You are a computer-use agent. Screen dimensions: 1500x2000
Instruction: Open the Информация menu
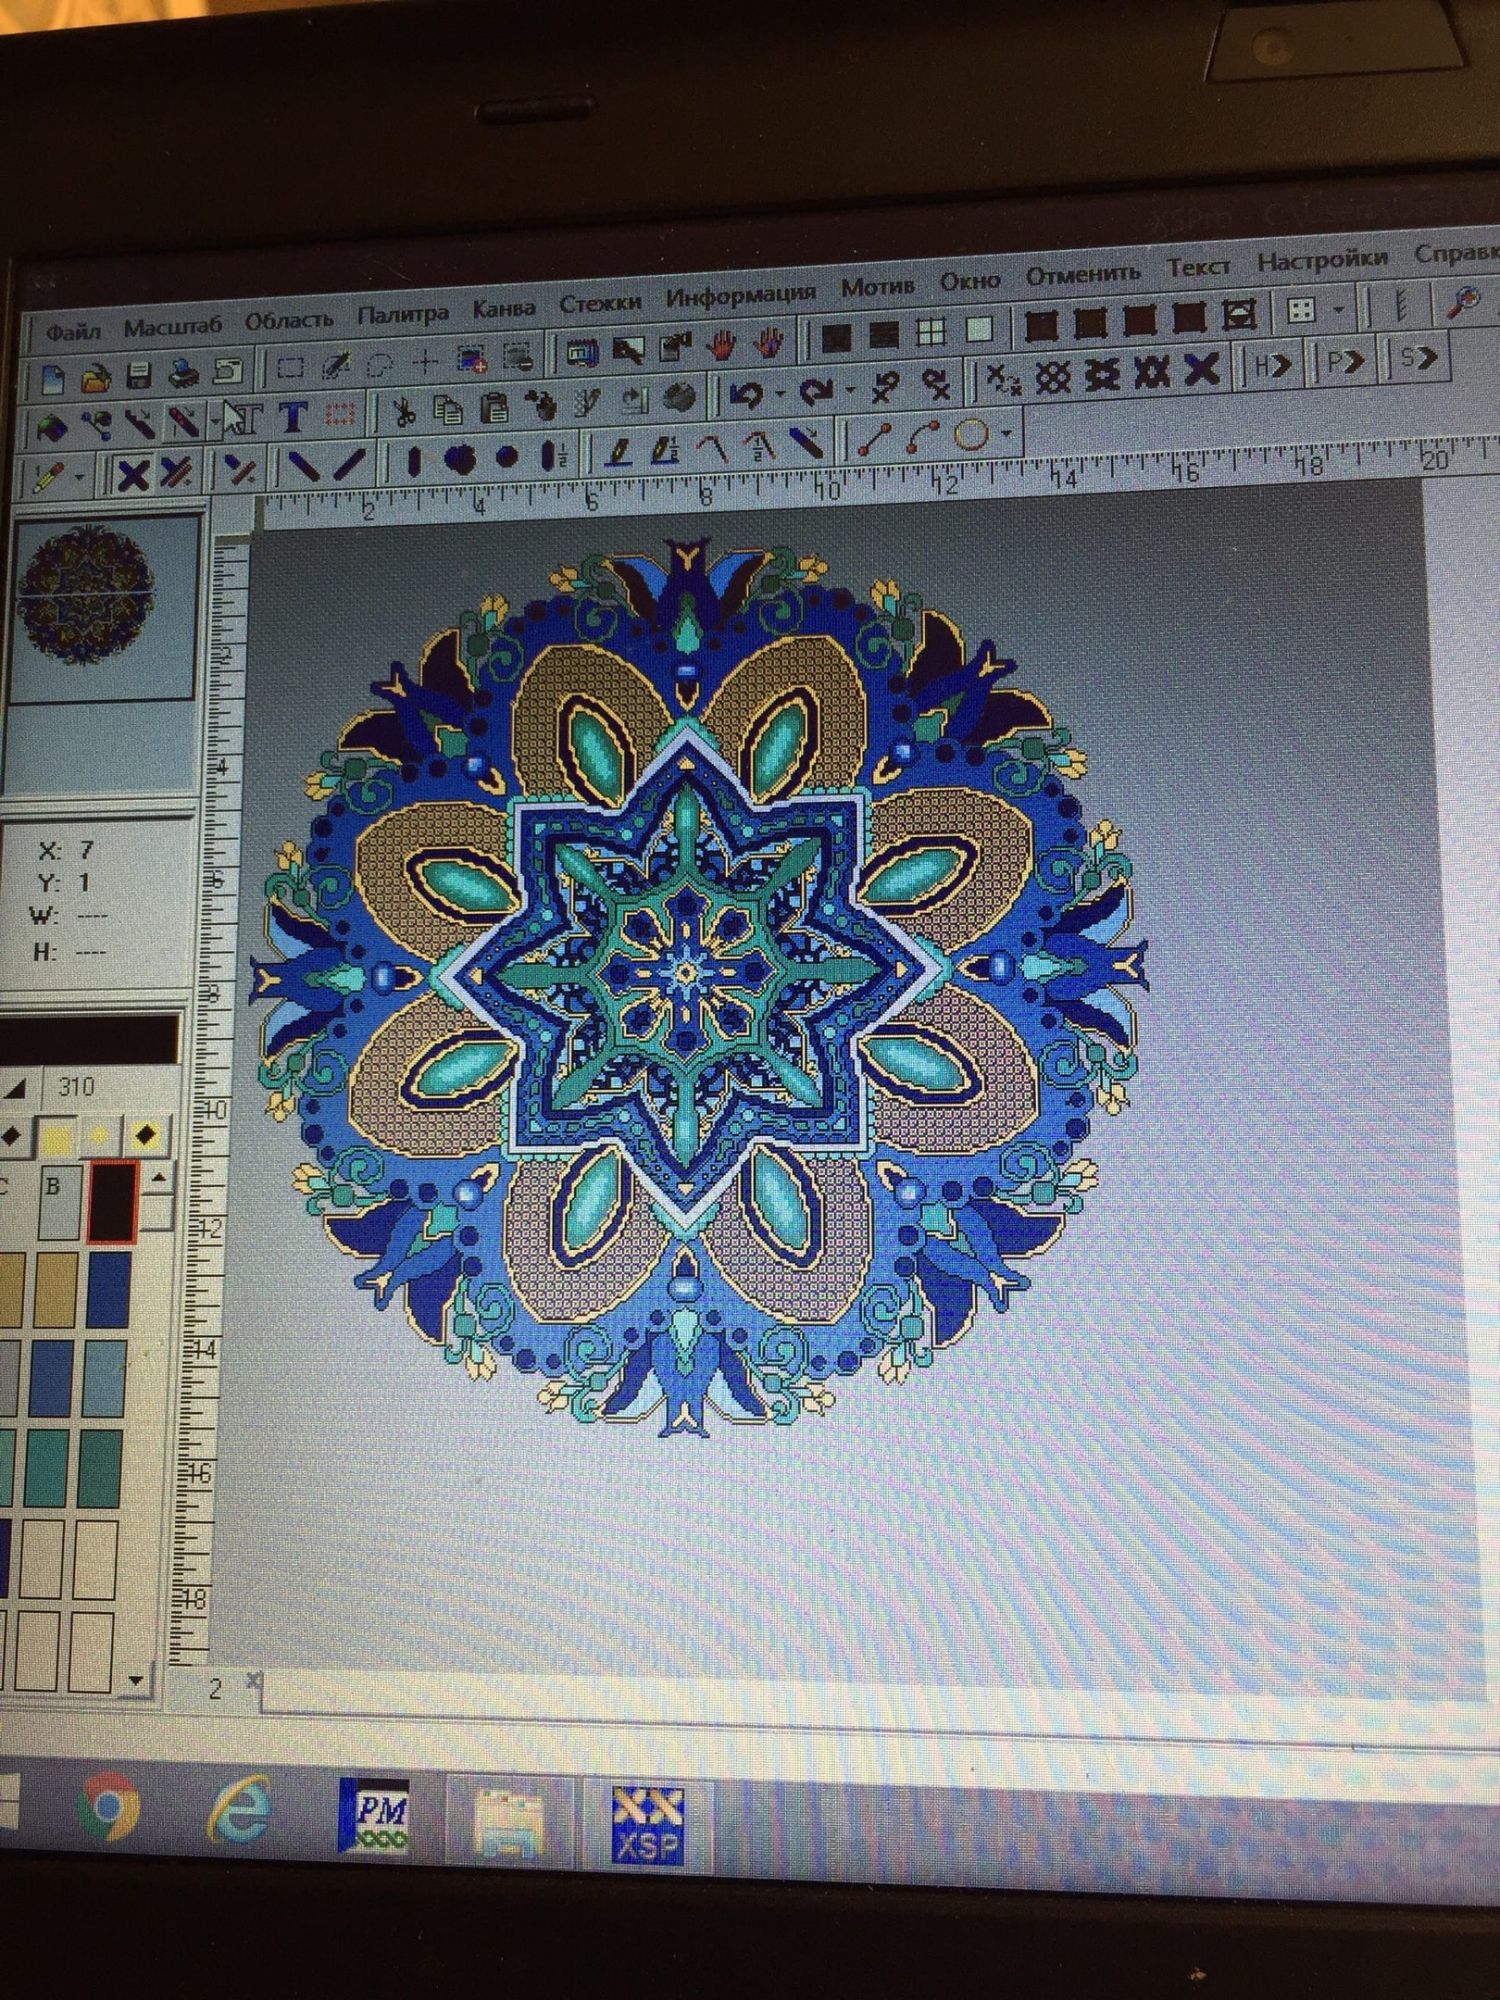click(x=741, y=295)
